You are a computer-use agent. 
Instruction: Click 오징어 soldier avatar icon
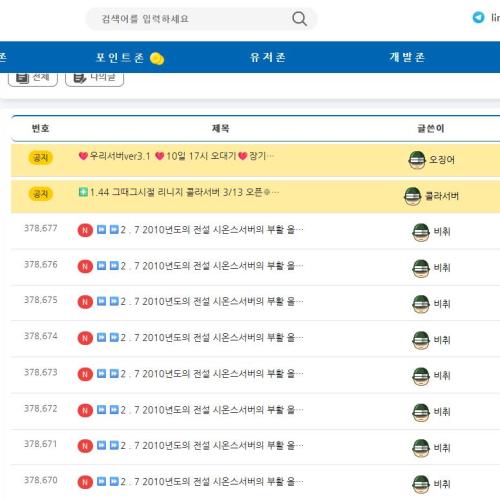[x=417, y=160]
